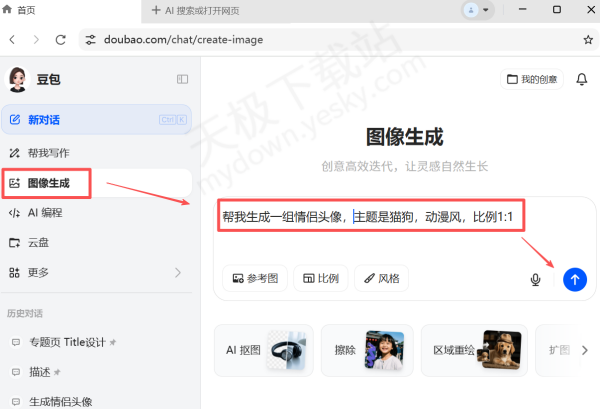This screenshot has height=409, width=600.
Task: Click the browser reload icon
Action: pyautogui.click(x=60, y=40)
